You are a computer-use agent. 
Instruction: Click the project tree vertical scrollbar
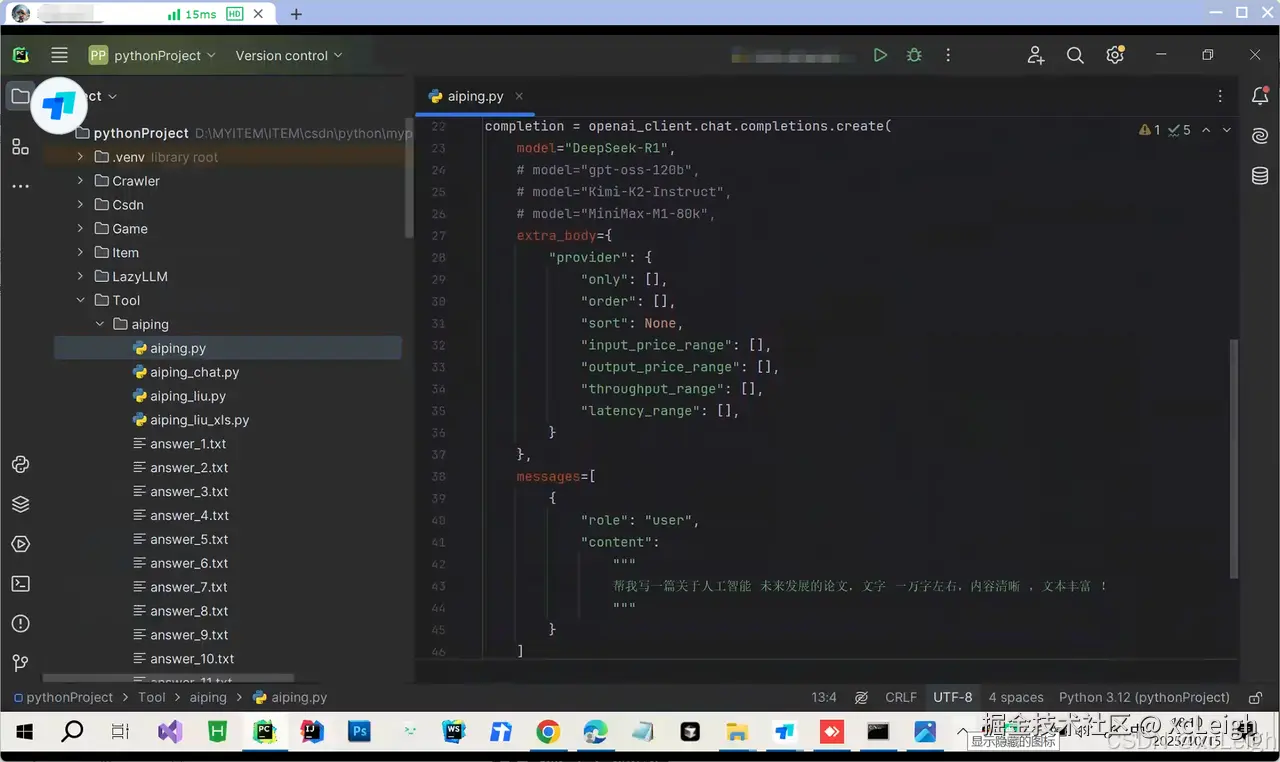409,180
